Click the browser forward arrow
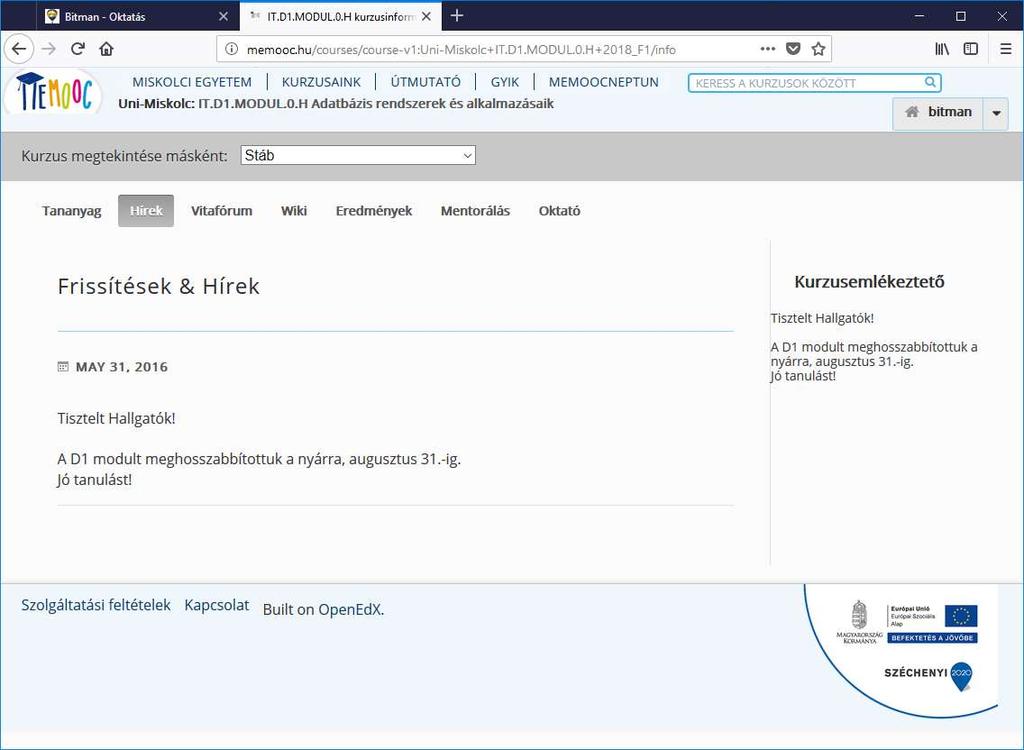 click(48, 49)
